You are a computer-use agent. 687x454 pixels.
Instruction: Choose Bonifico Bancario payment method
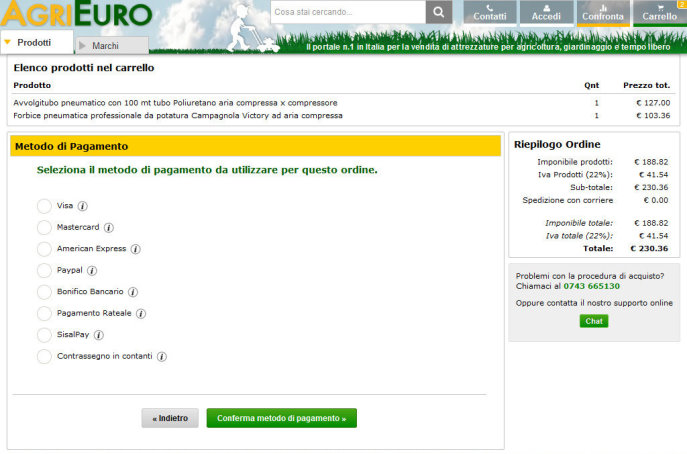point(44,292)
